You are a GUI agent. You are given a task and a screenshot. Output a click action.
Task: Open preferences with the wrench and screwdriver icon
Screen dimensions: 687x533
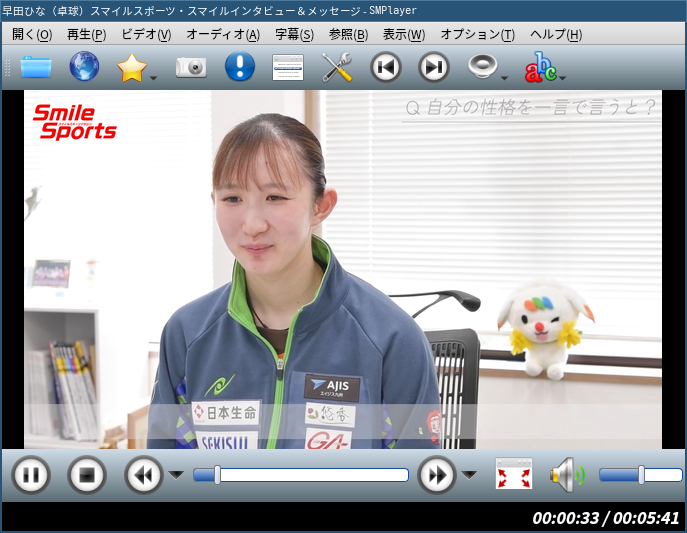[x=337, y=67]
